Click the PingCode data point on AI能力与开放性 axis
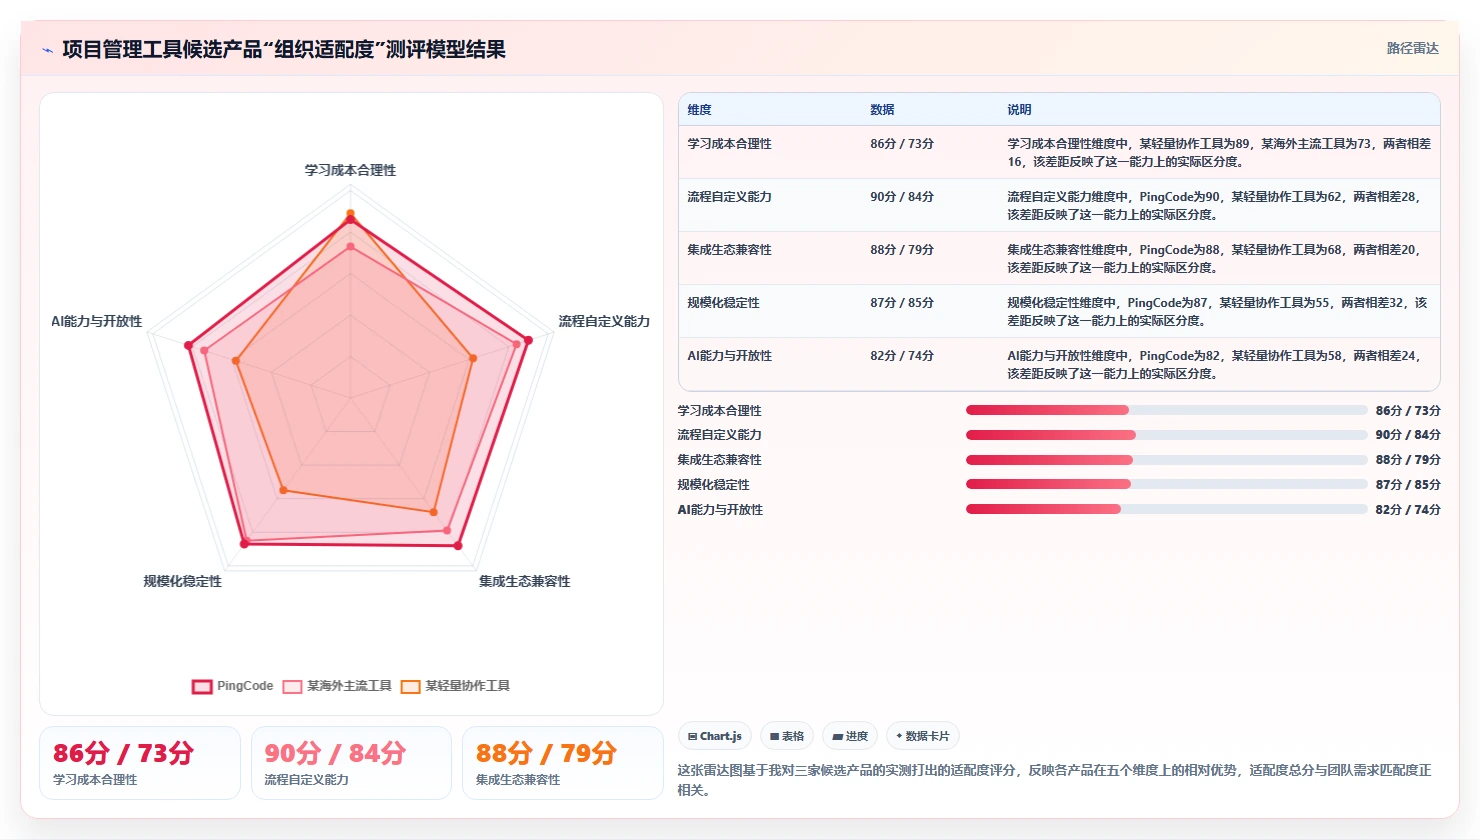 pyautogui.click(x=188, y=346)
